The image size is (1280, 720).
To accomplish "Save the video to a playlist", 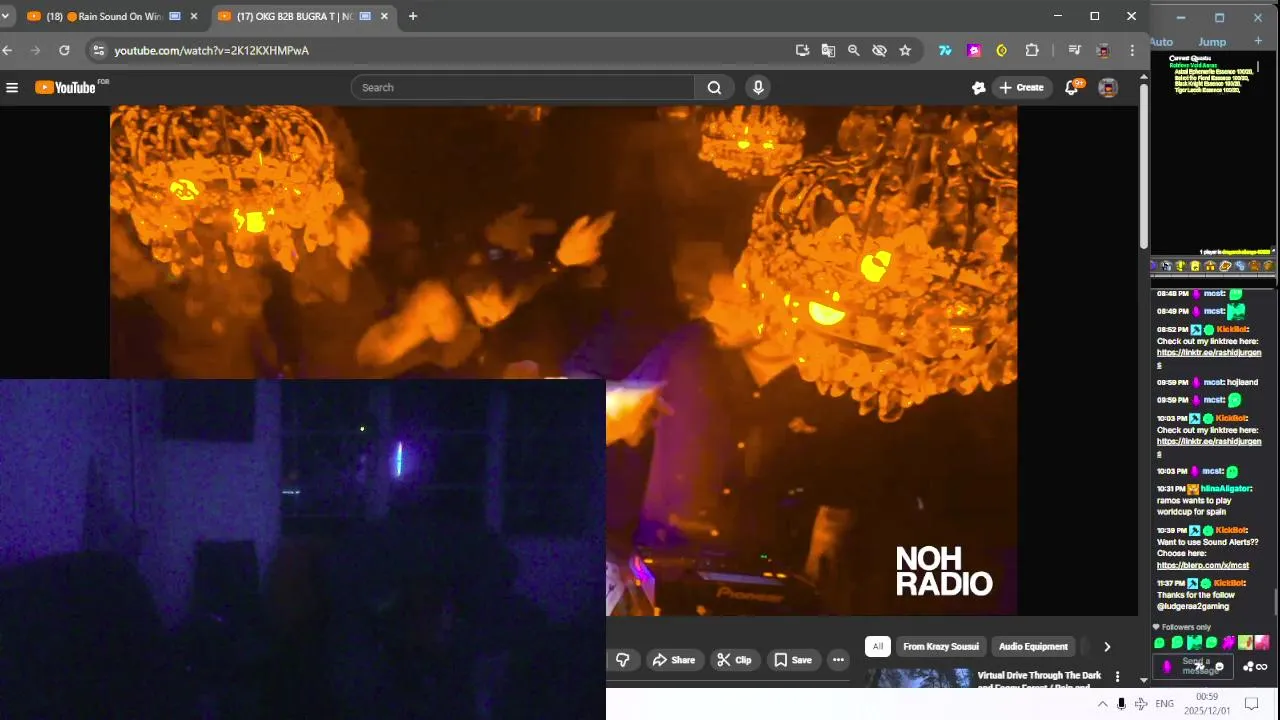I will pos(792,660).
